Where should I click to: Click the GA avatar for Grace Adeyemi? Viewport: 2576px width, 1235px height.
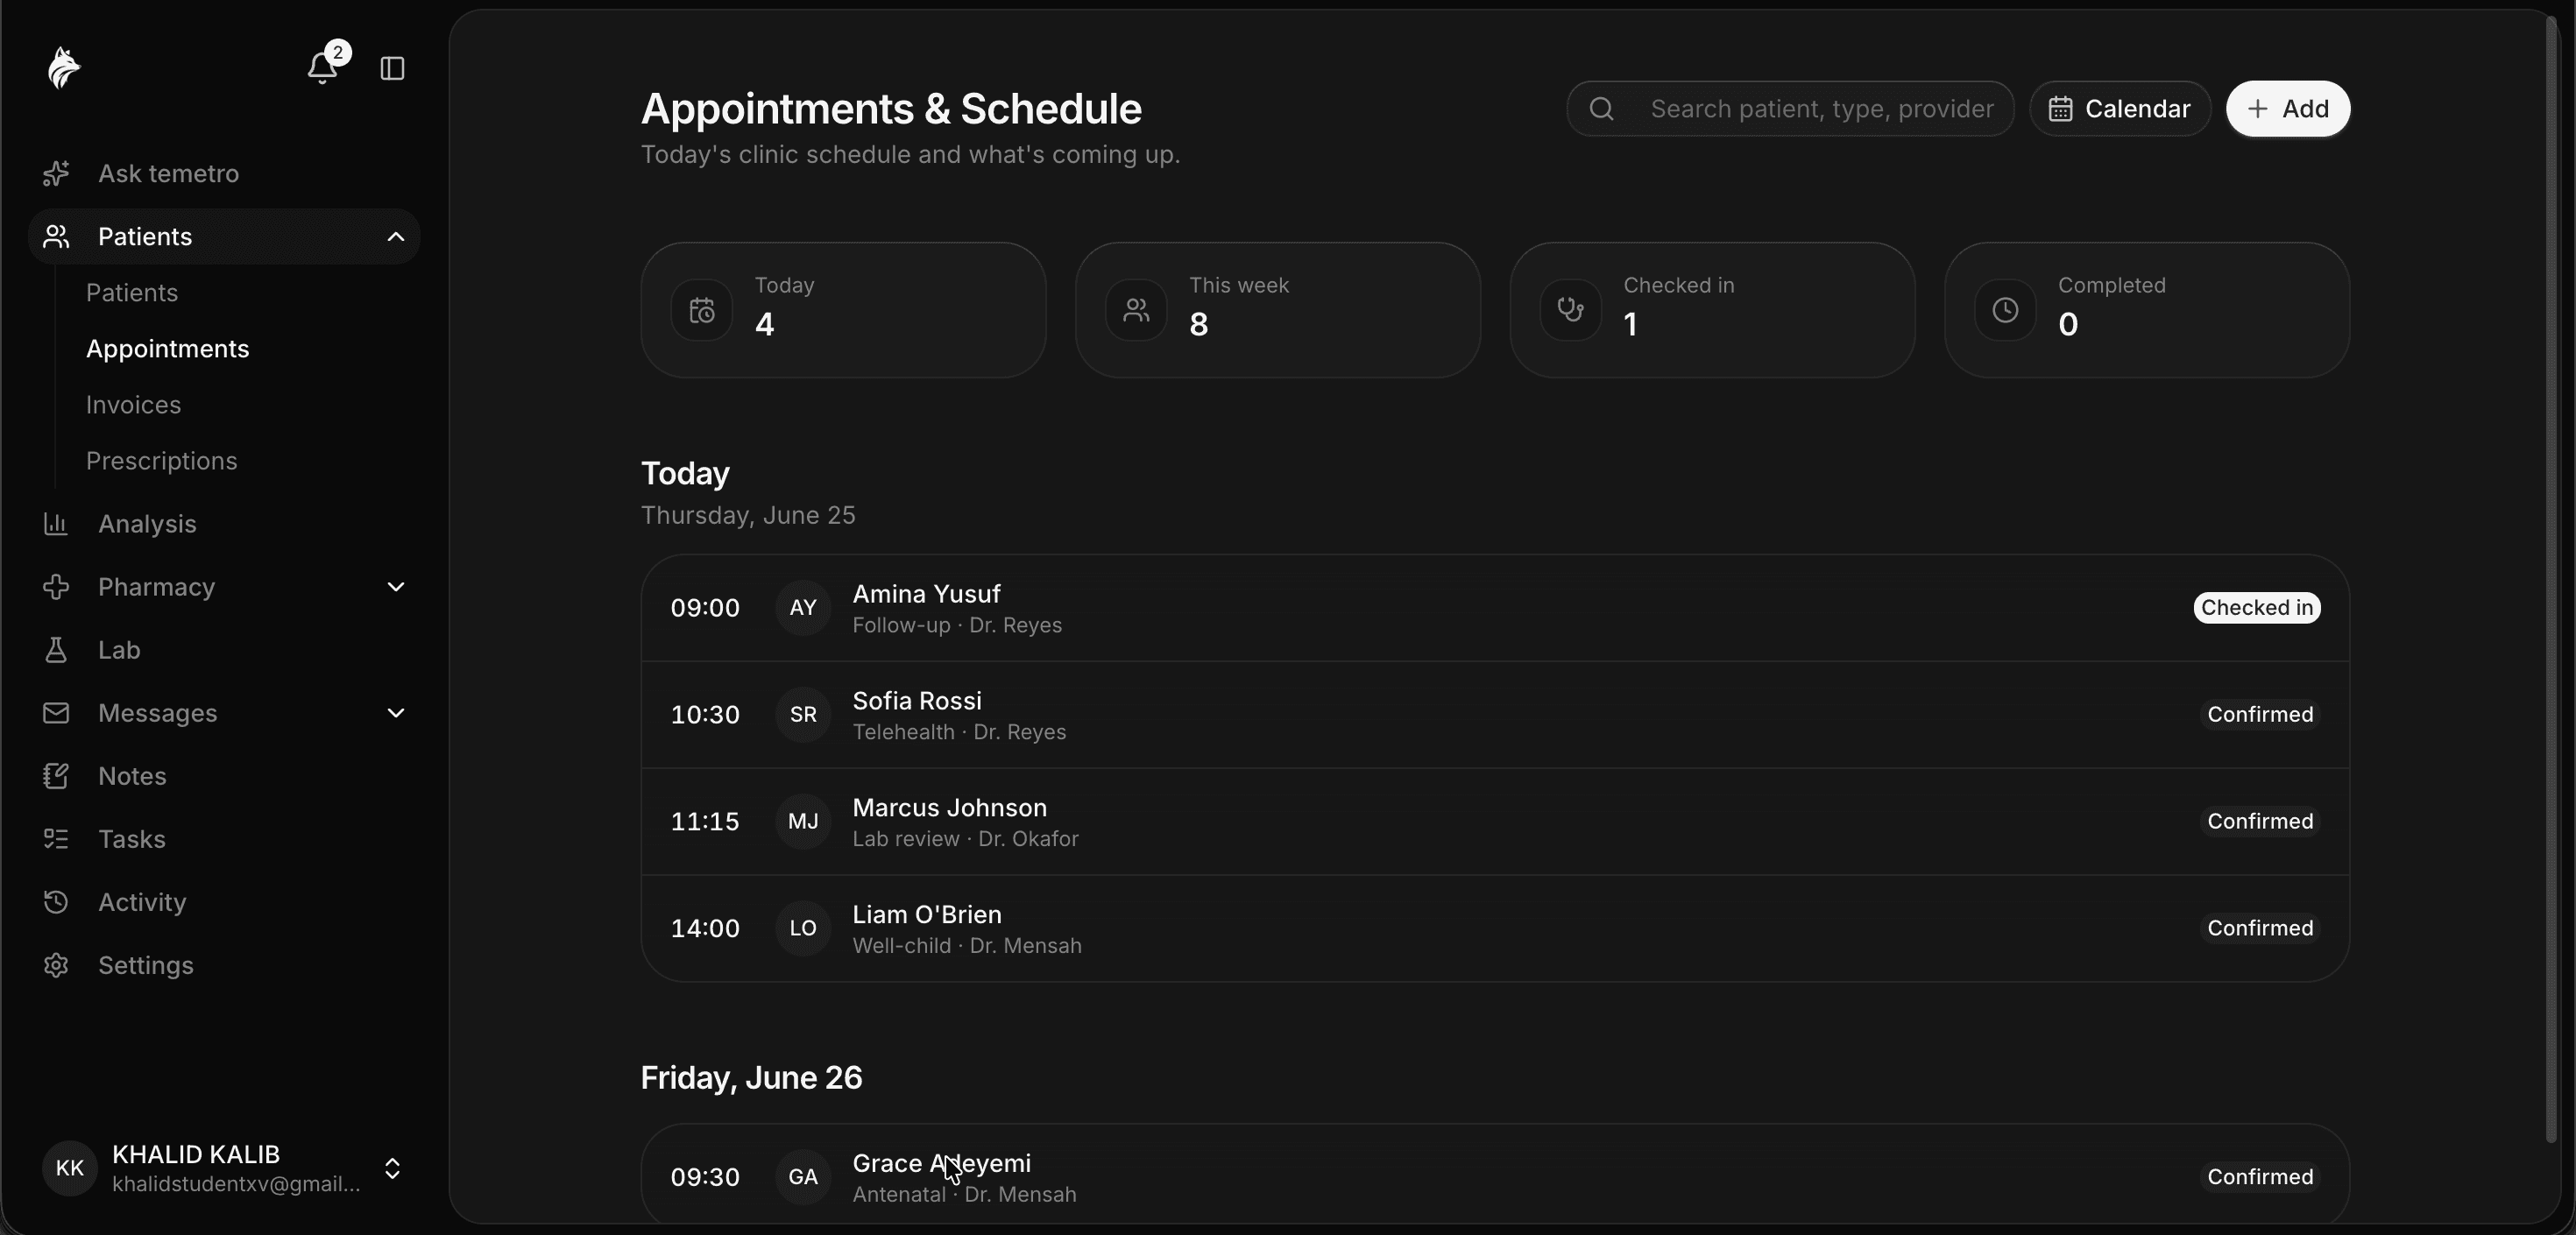803,1176
